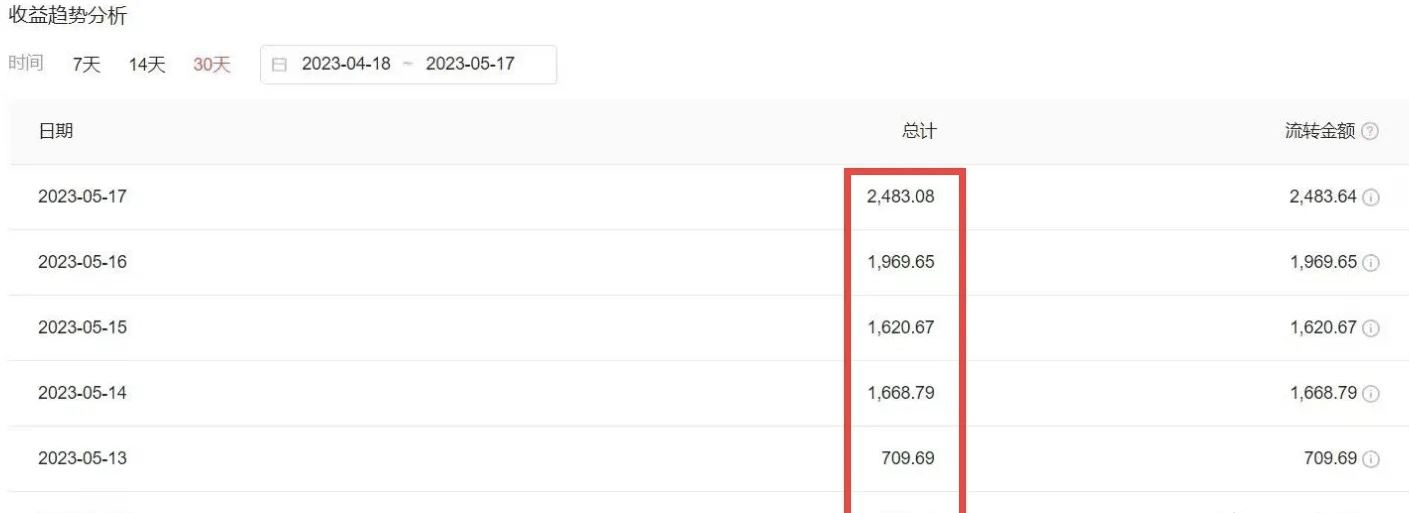1409x513 pixels.
Task: Switch to the 14天 time range
Action: 147,65
